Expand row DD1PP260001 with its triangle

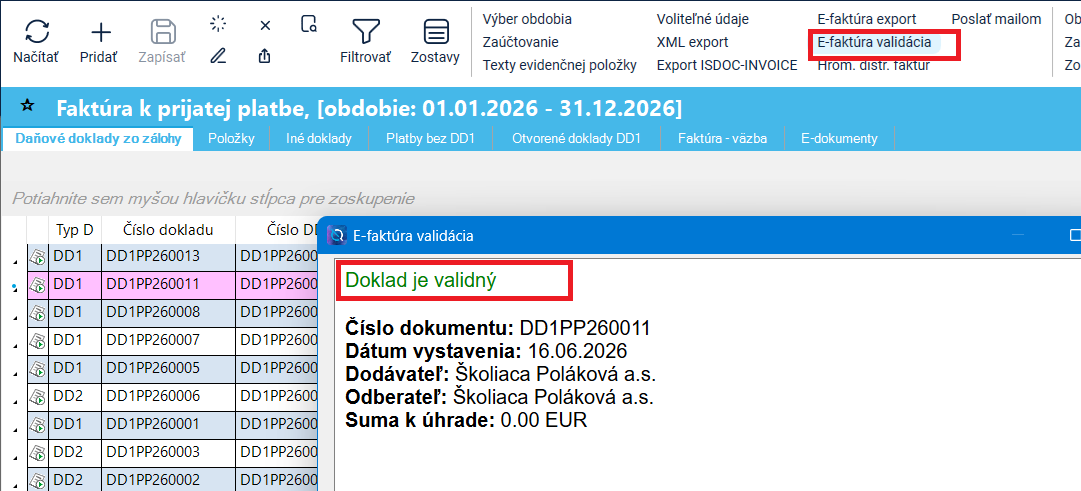tap(14, 430)
